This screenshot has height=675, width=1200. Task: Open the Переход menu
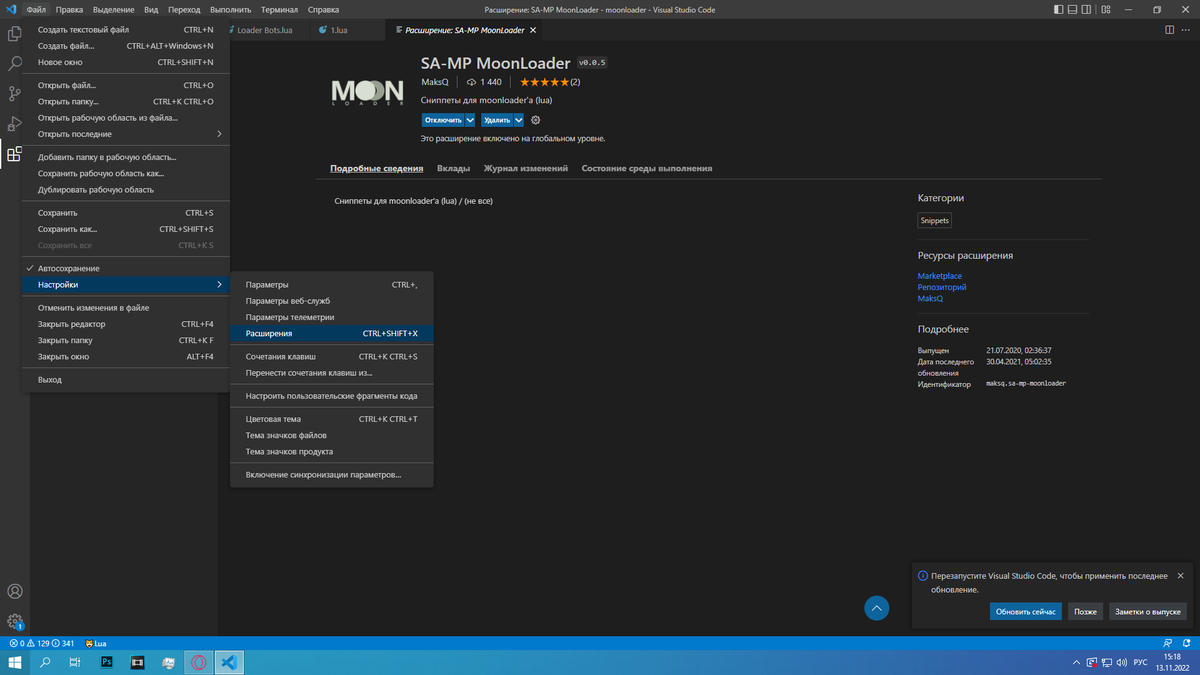(x=184, y=9)
